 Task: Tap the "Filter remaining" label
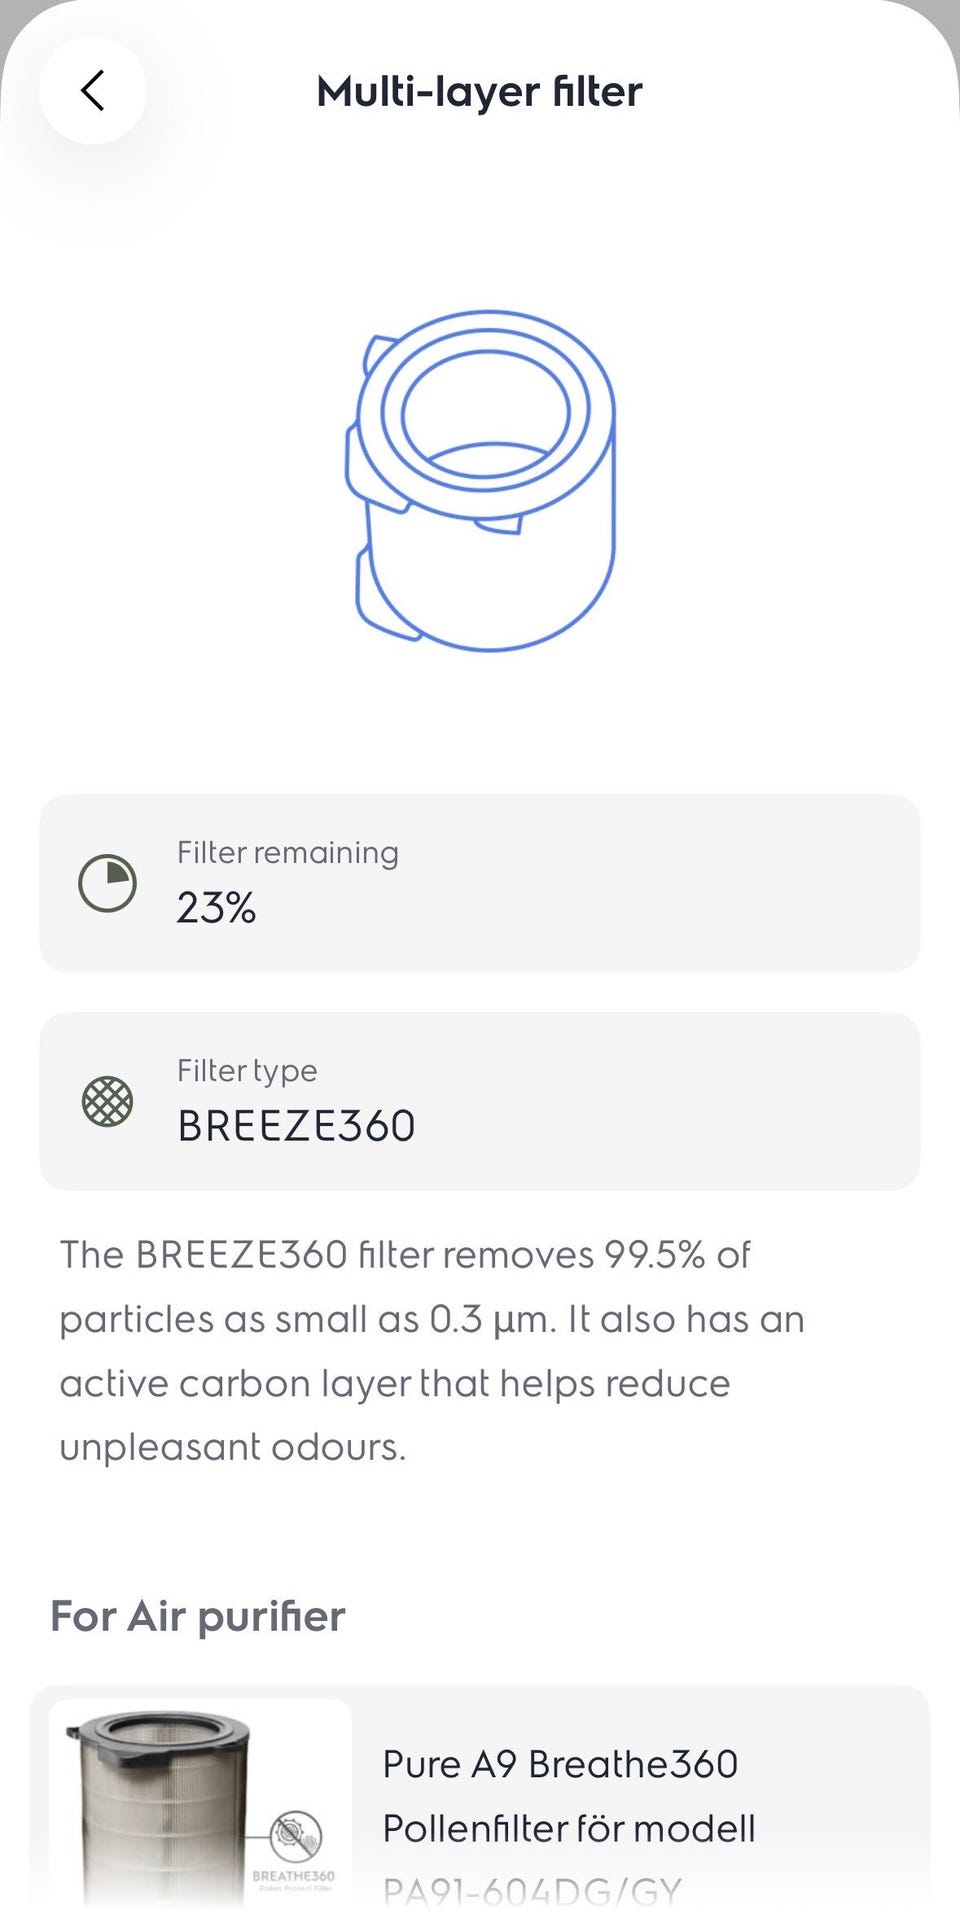coord(288,853)
